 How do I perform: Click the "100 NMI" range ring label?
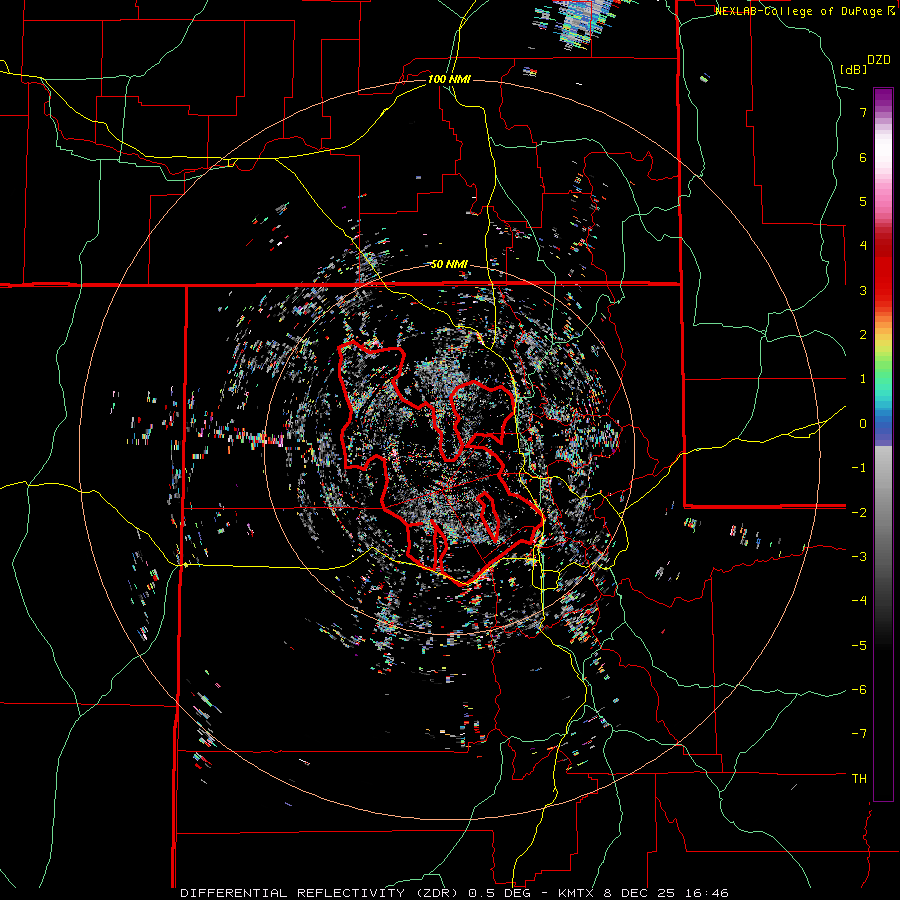coord(449,79)
